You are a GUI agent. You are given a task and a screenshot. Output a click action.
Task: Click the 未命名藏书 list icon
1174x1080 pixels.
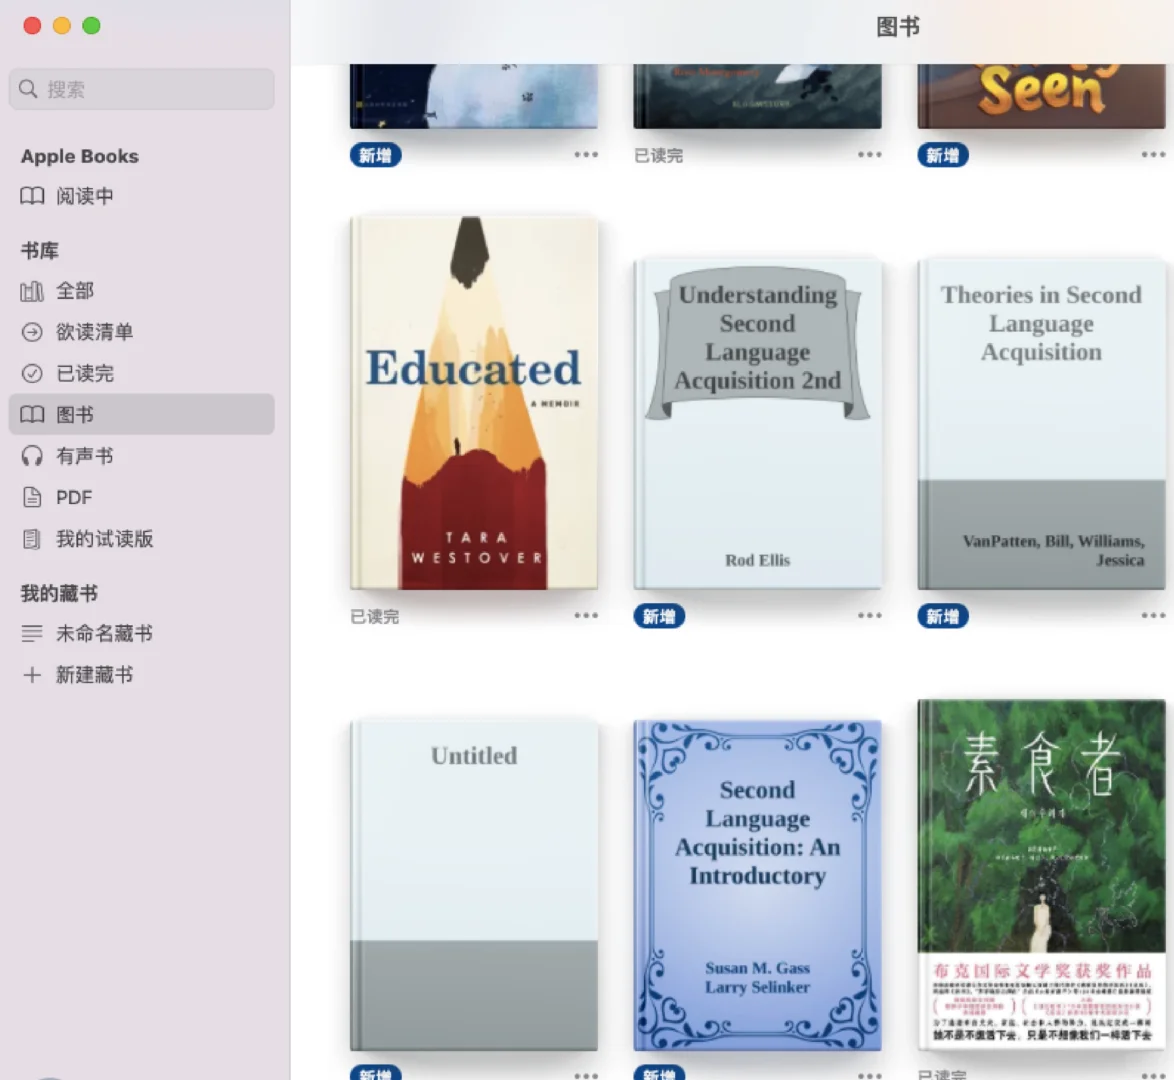31,634
